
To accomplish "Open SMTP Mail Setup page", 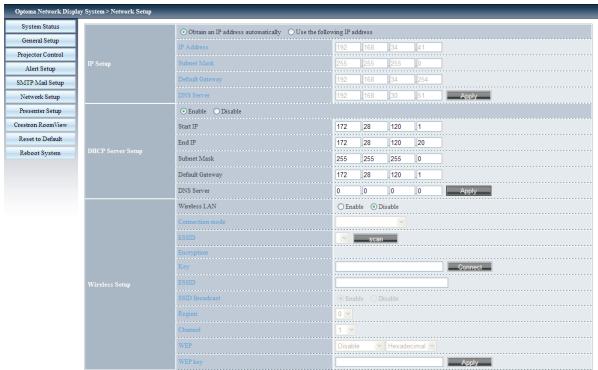I will [x=40, y=83].
